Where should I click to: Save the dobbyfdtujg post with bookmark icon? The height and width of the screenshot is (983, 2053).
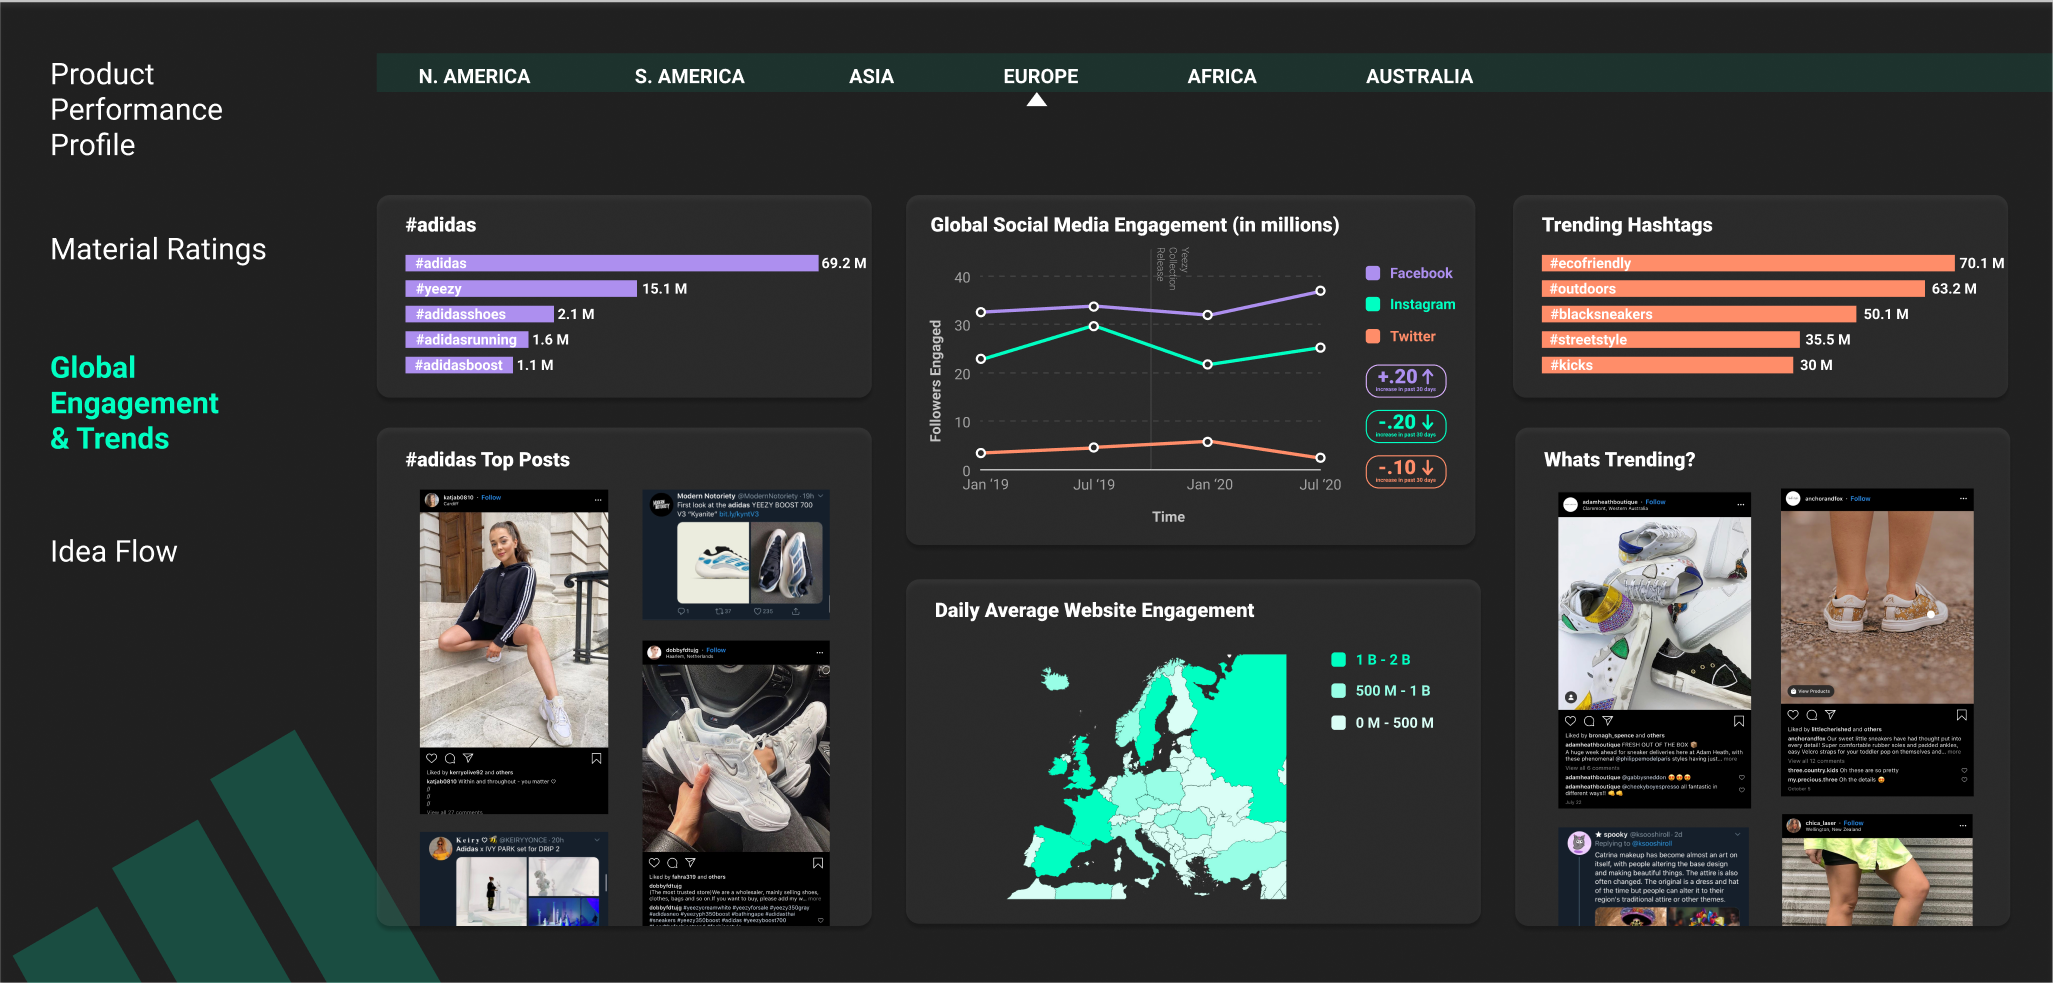[818, 862]
